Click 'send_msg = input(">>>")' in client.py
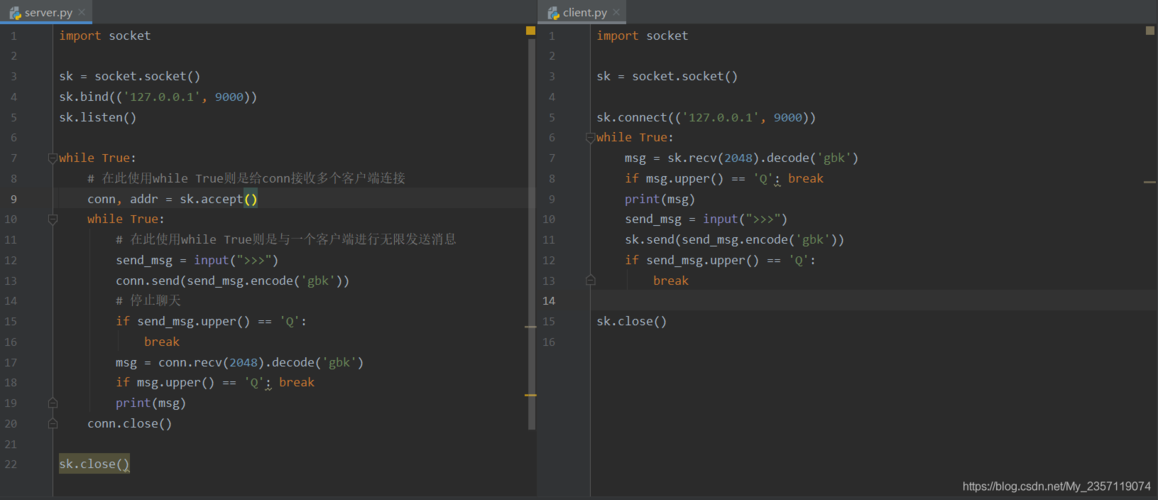The height and width of the screenshot is (500, 1158). 706,219
